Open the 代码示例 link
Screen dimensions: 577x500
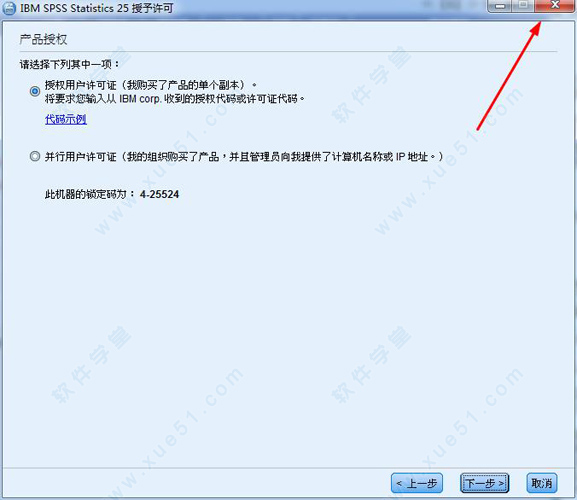coord(66,119)
